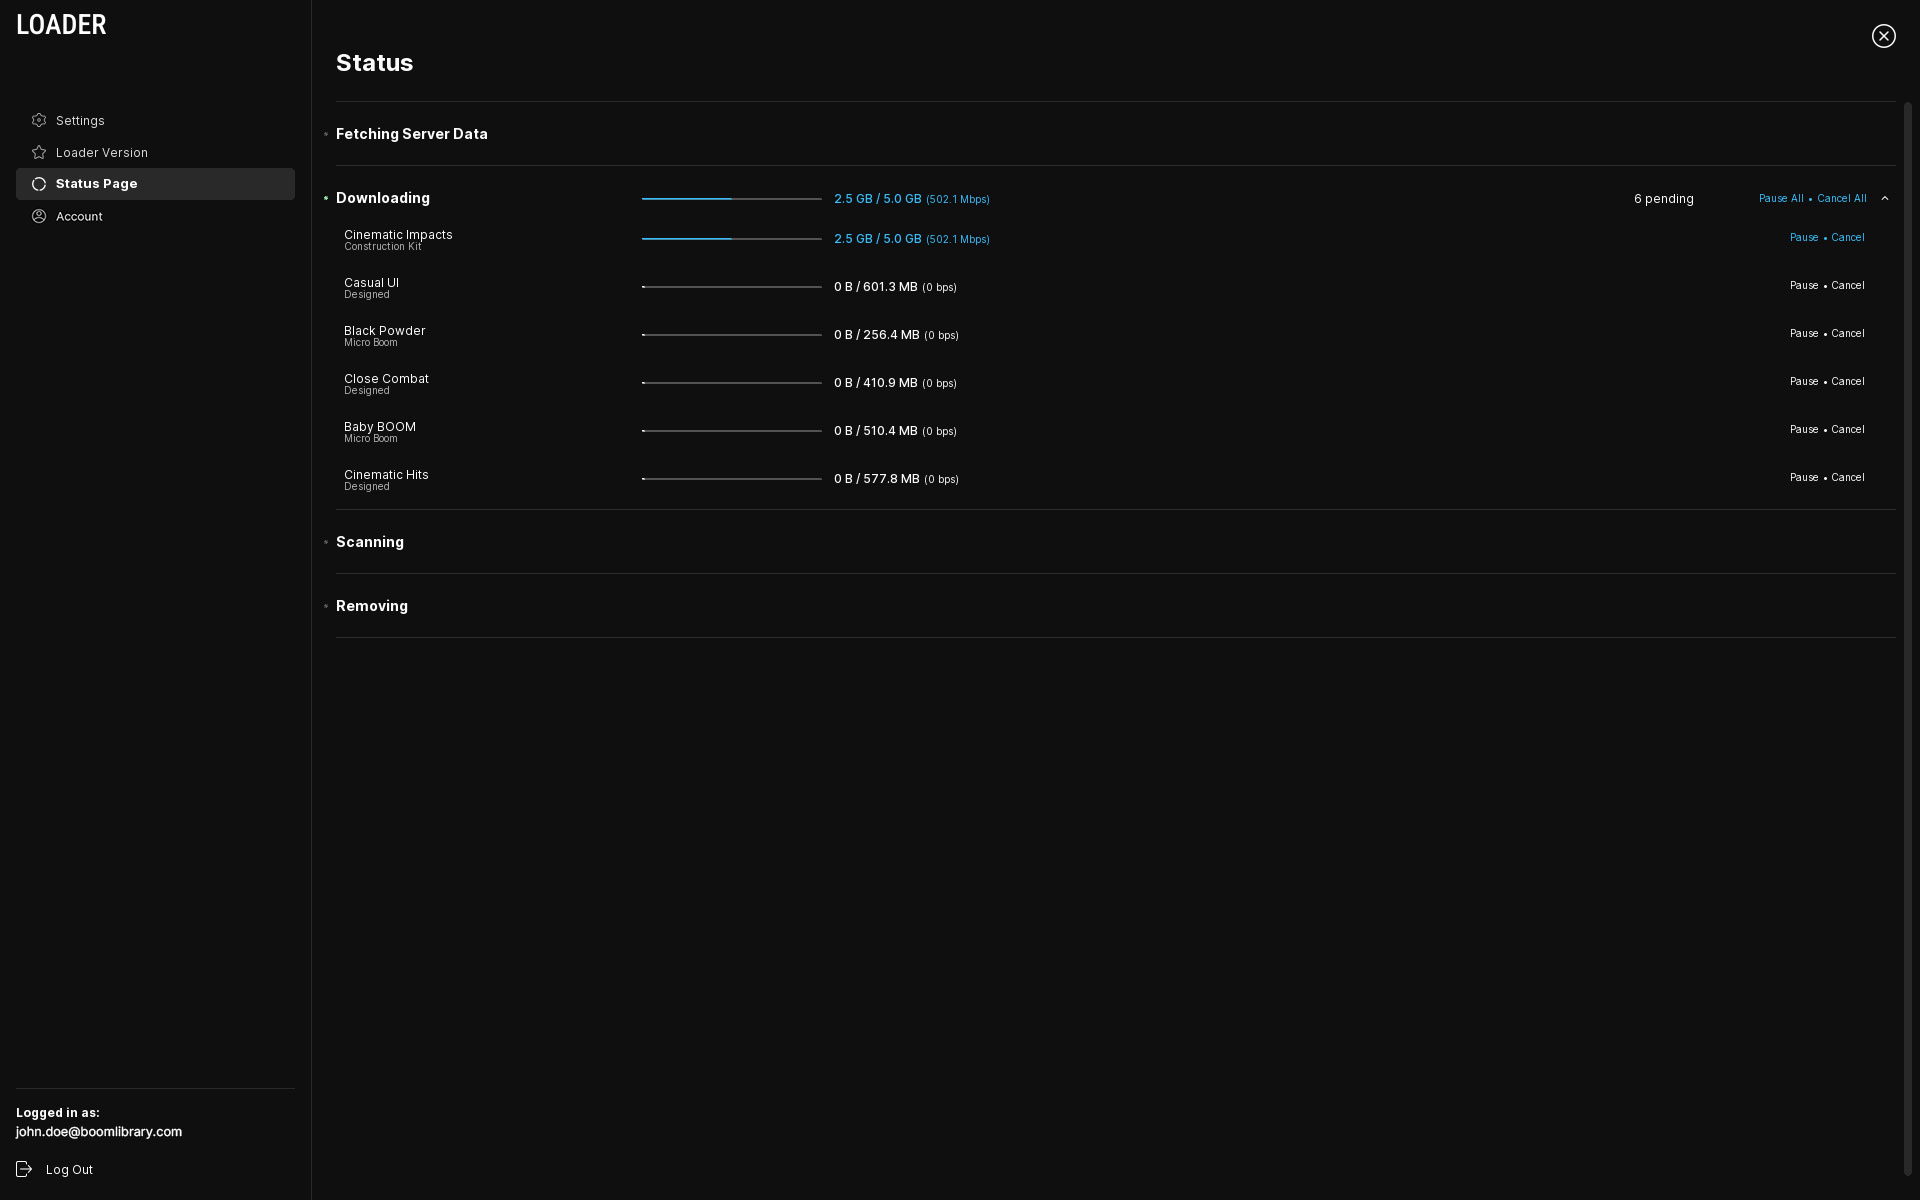The height and width of the screenshot is (1200, 1920).
Task: Pause the Cinematic Impacts download
Action: 1803,238
